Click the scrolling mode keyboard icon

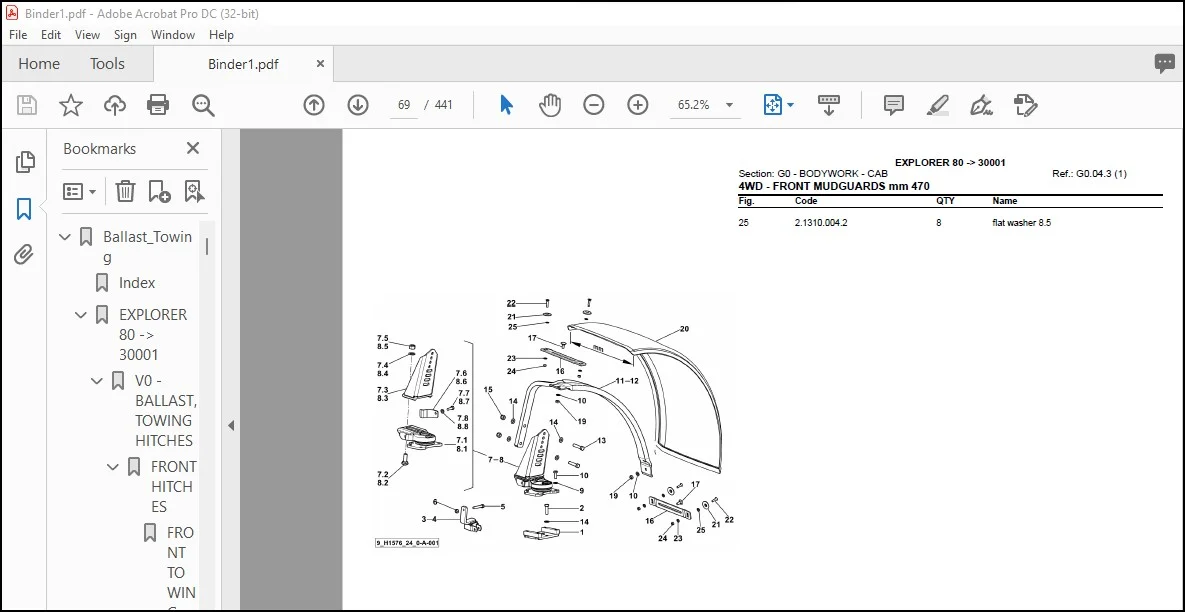coord(829,105)
